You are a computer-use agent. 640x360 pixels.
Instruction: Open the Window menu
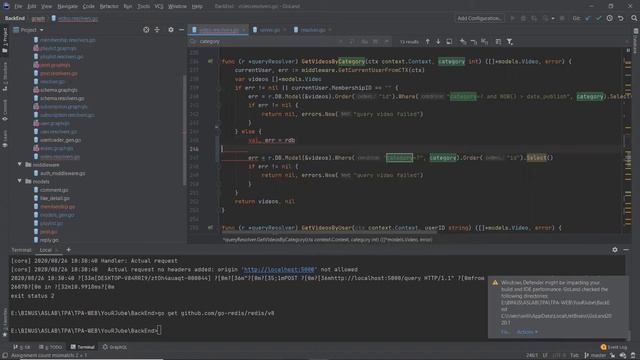[177, 7]
